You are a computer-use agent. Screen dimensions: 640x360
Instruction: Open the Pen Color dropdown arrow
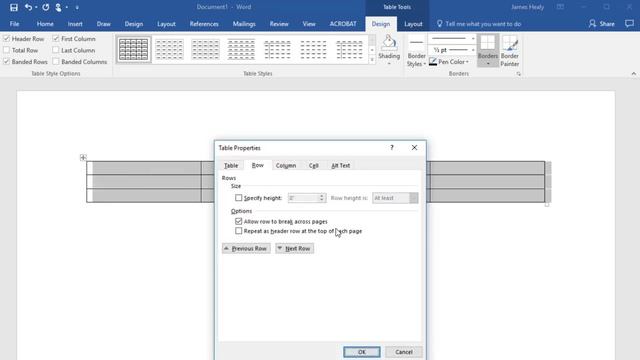[x=467, y=62]
